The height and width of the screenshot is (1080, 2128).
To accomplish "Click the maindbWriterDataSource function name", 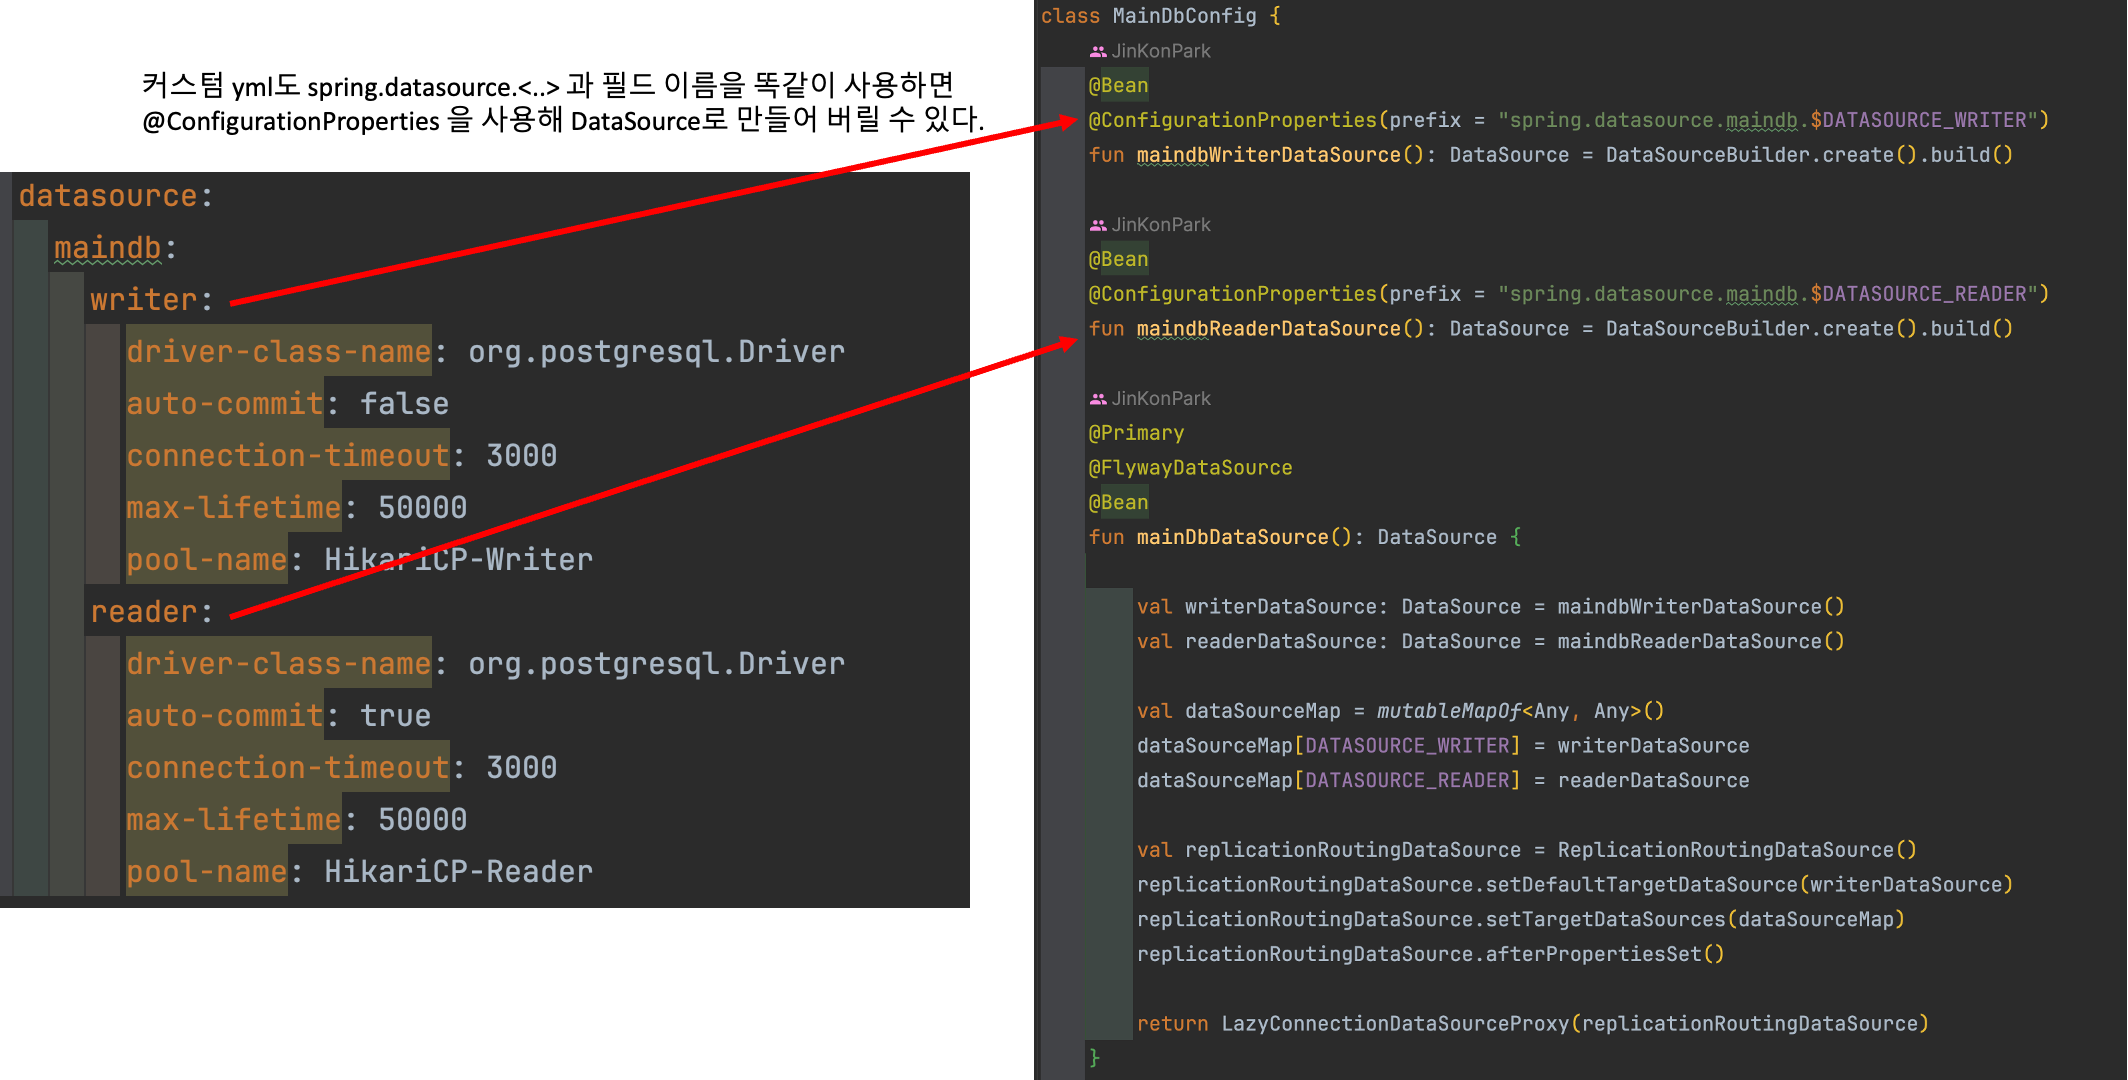I will tap(1268, 155).
